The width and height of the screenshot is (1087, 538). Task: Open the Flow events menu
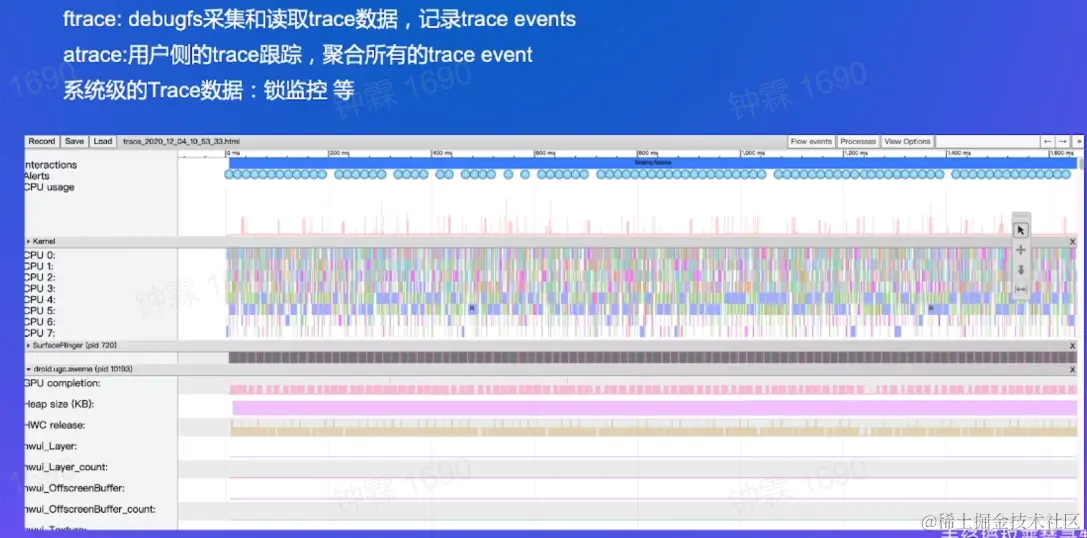[x=811, y=141]
